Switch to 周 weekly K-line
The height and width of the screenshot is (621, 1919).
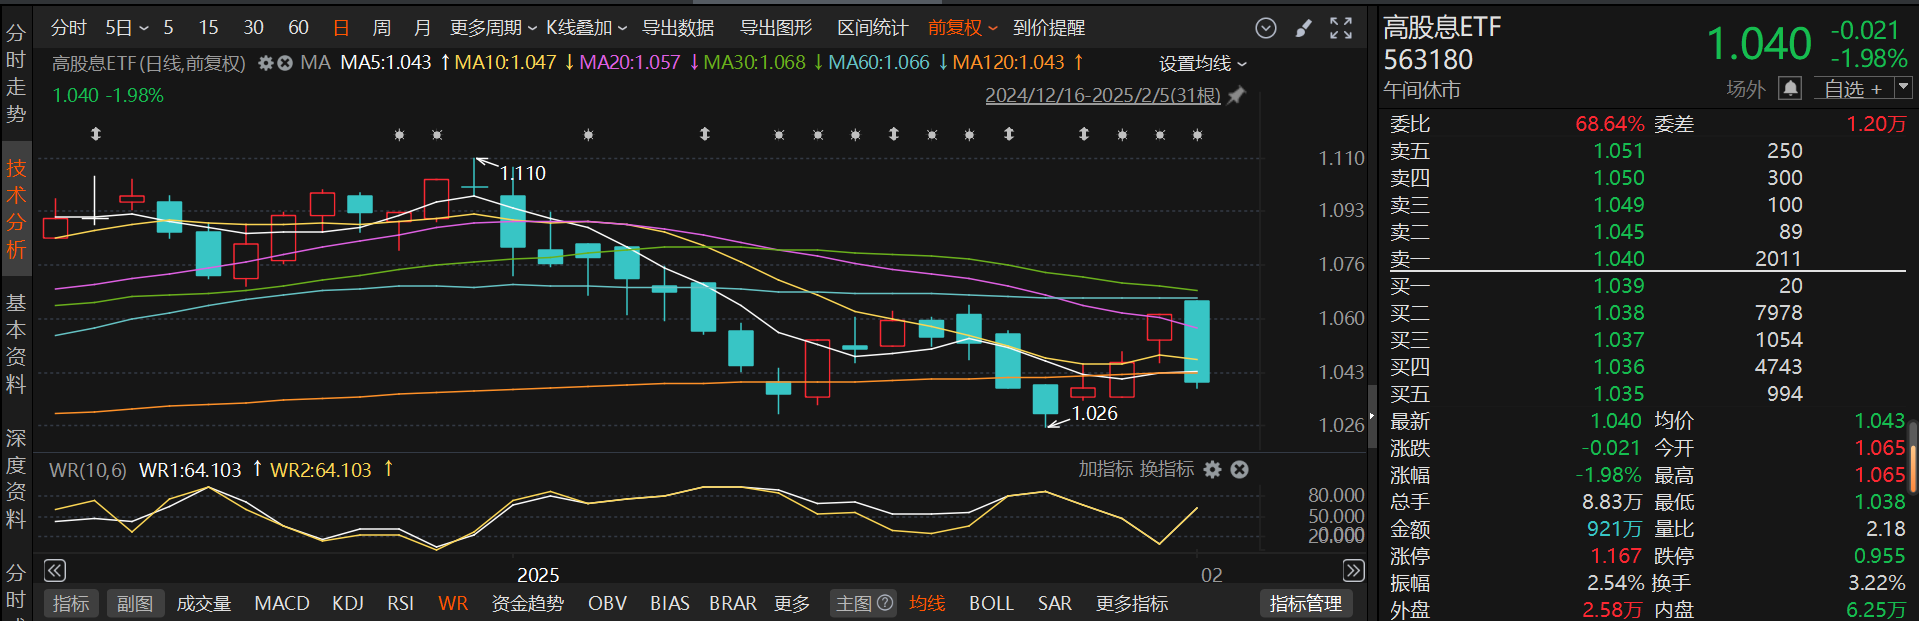[381, 28]
